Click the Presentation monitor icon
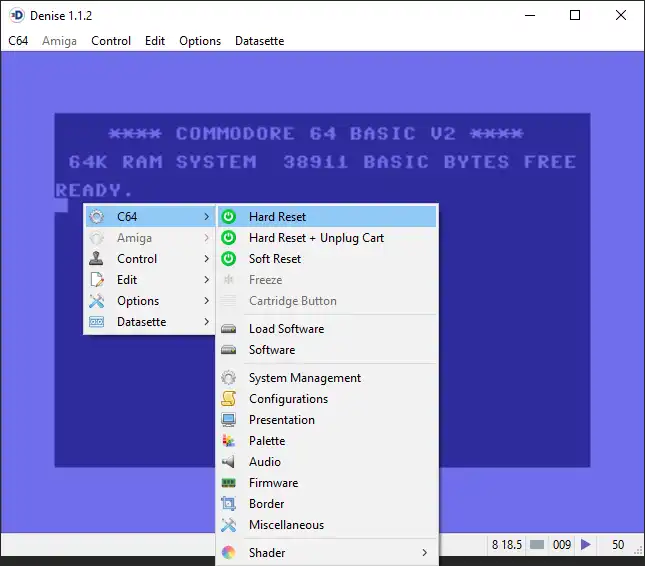 (x=228, y=420)
